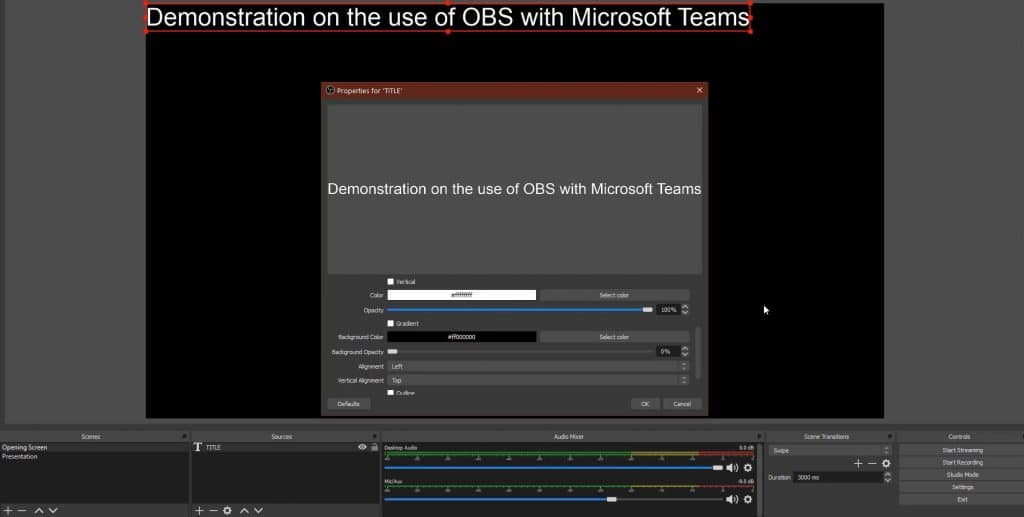Undock the Scenes panel via its header icon
This screenshot has height=517, width=1024.
click(184, 436)
